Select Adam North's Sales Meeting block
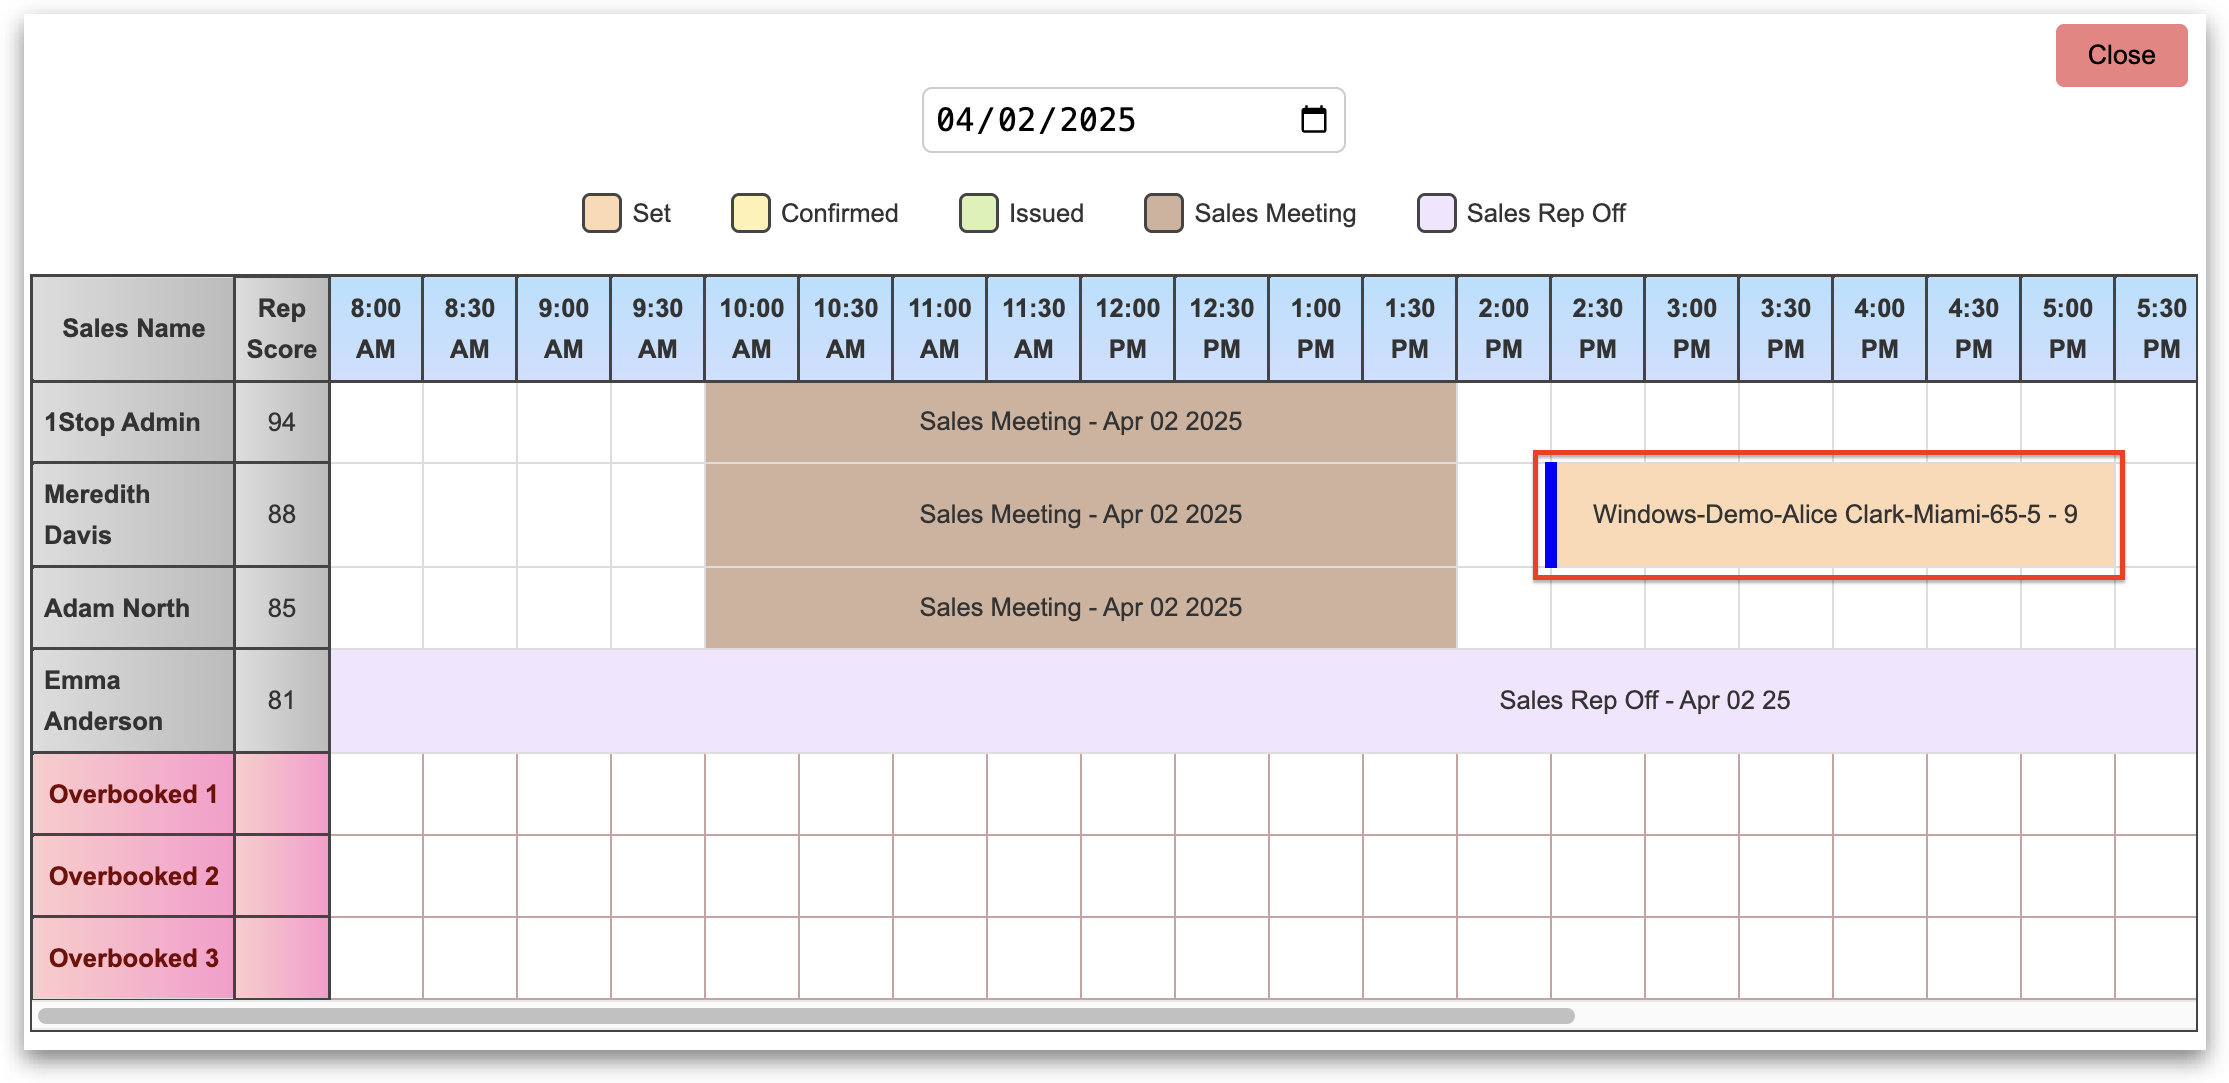 pyautogui.click(x=1080, y=608)
